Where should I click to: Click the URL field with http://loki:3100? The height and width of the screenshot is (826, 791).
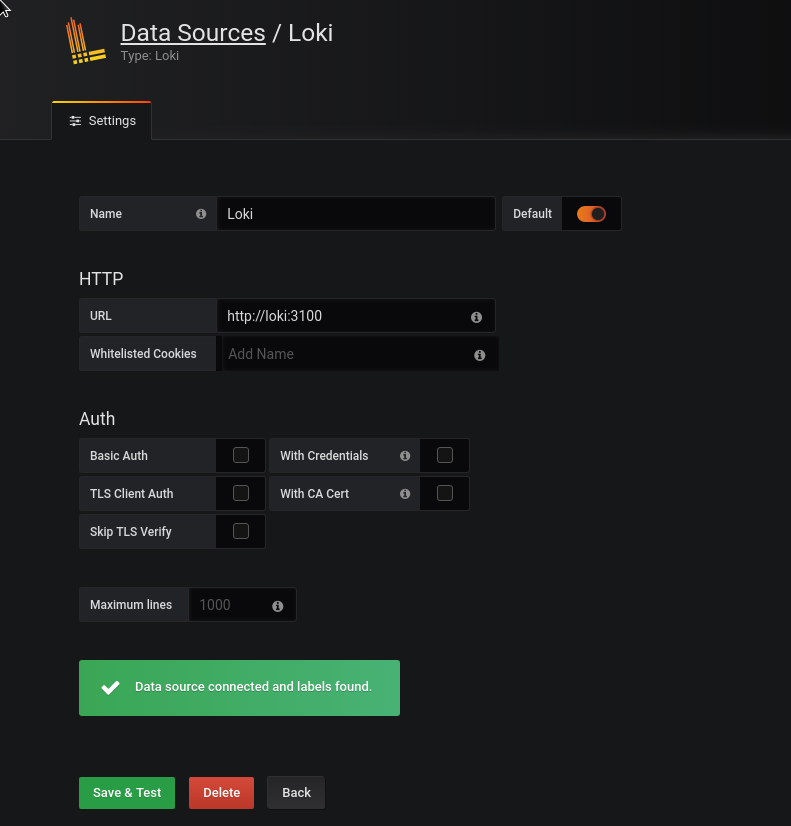click(356, 316)
